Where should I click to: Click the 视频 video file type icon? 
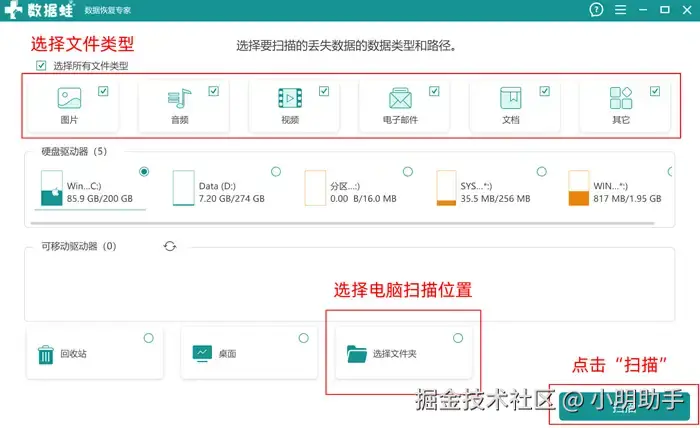click(290, 98)
